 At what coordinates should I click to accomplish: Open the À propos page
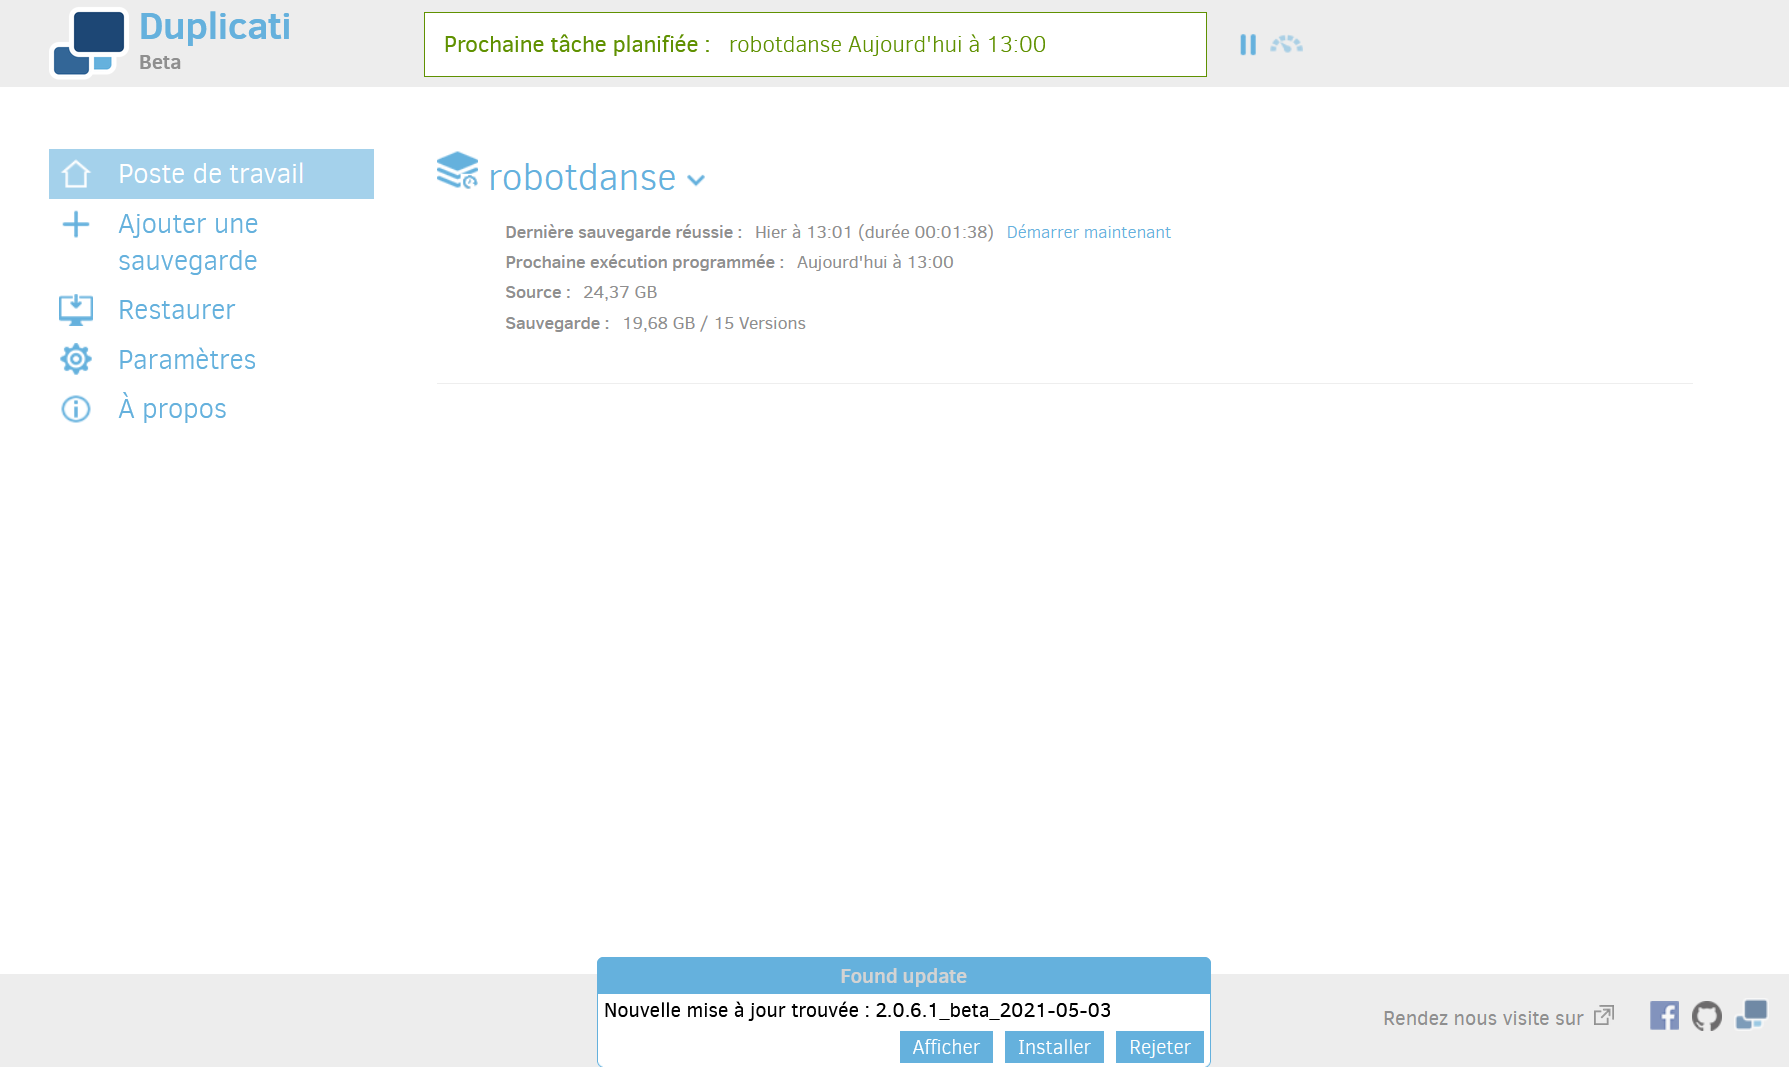click(x=172, y=409)
